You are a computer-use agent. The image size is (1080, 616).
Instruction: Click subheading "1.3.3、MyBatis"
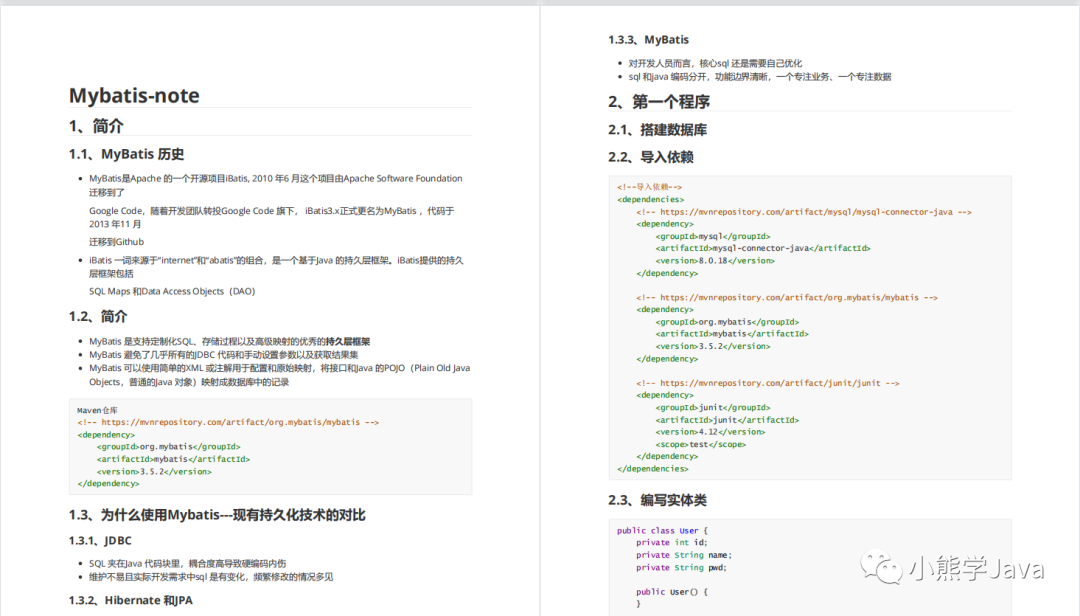click(x=648, y=40)
